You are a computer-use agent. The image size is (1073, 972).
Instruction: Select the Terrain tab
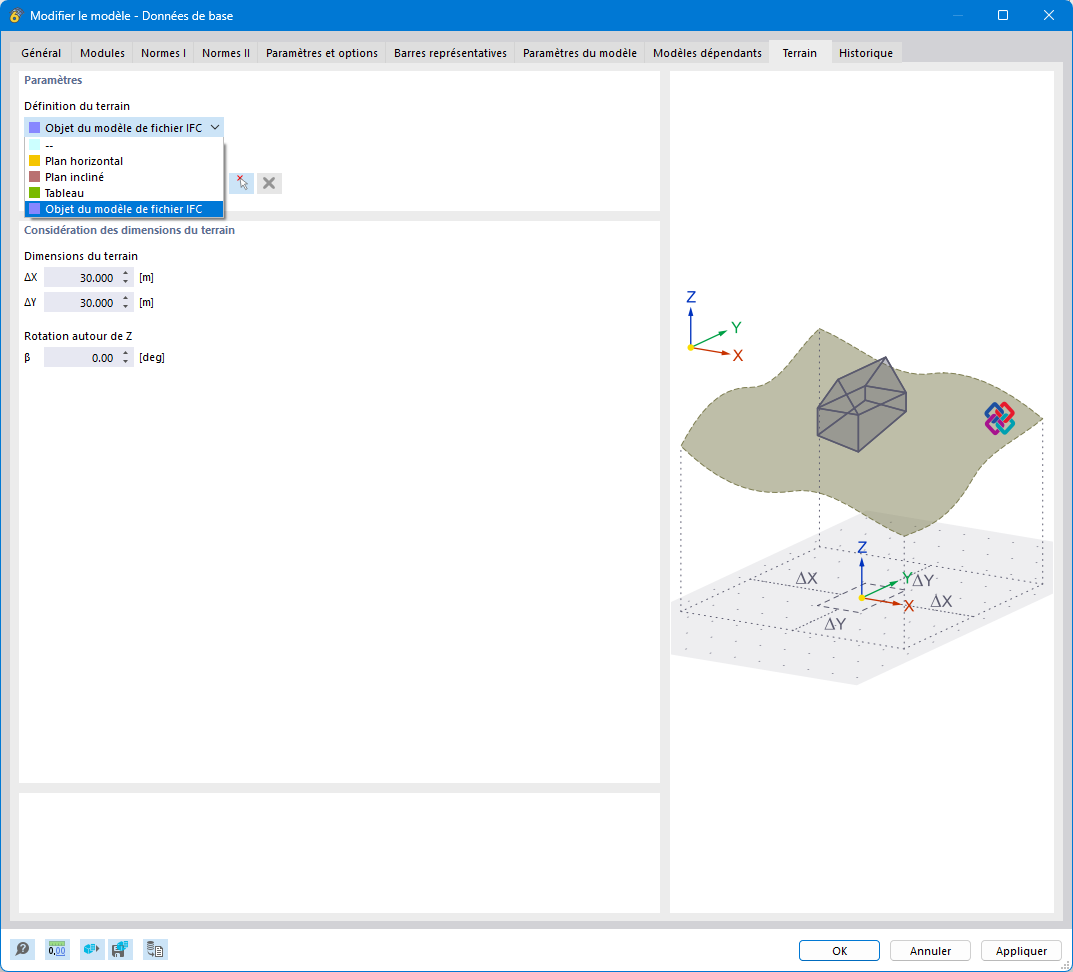[800, 53]
